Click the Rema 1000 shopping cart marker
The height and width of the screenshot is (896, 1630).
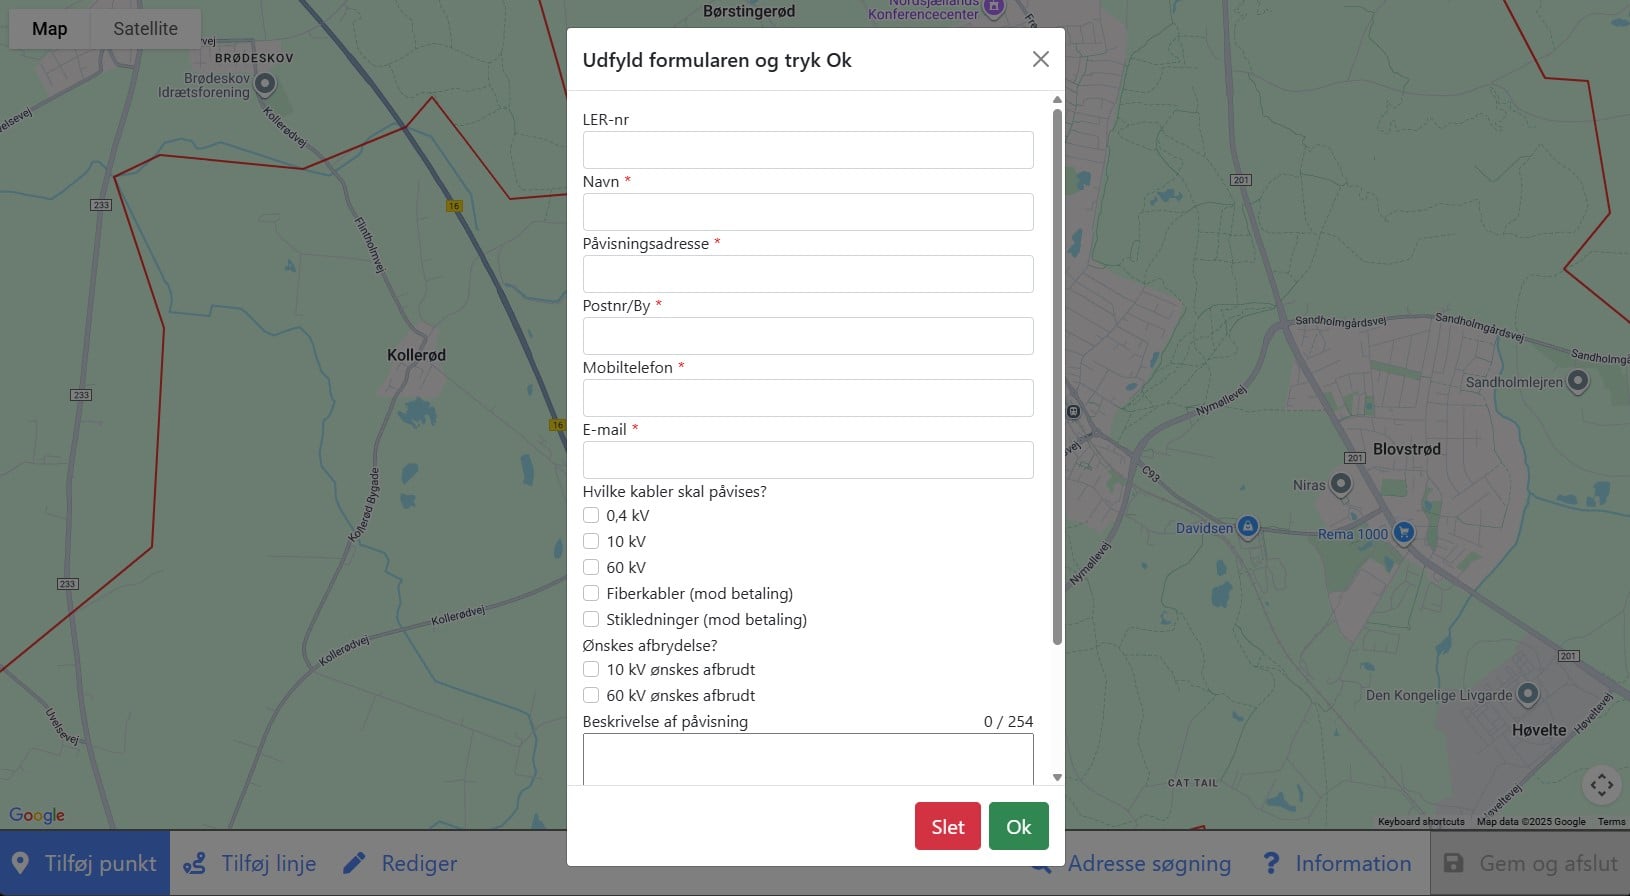[1404, 532]
